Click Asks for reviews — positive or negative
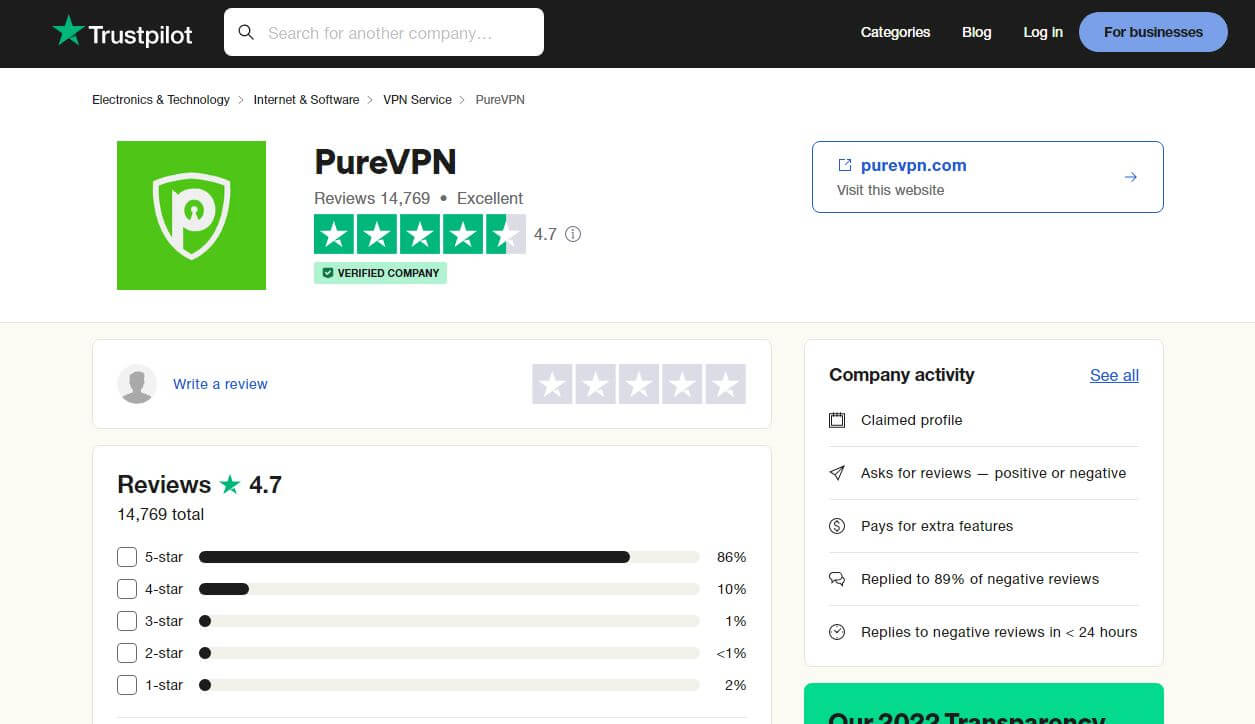 (x=994, y=473)
